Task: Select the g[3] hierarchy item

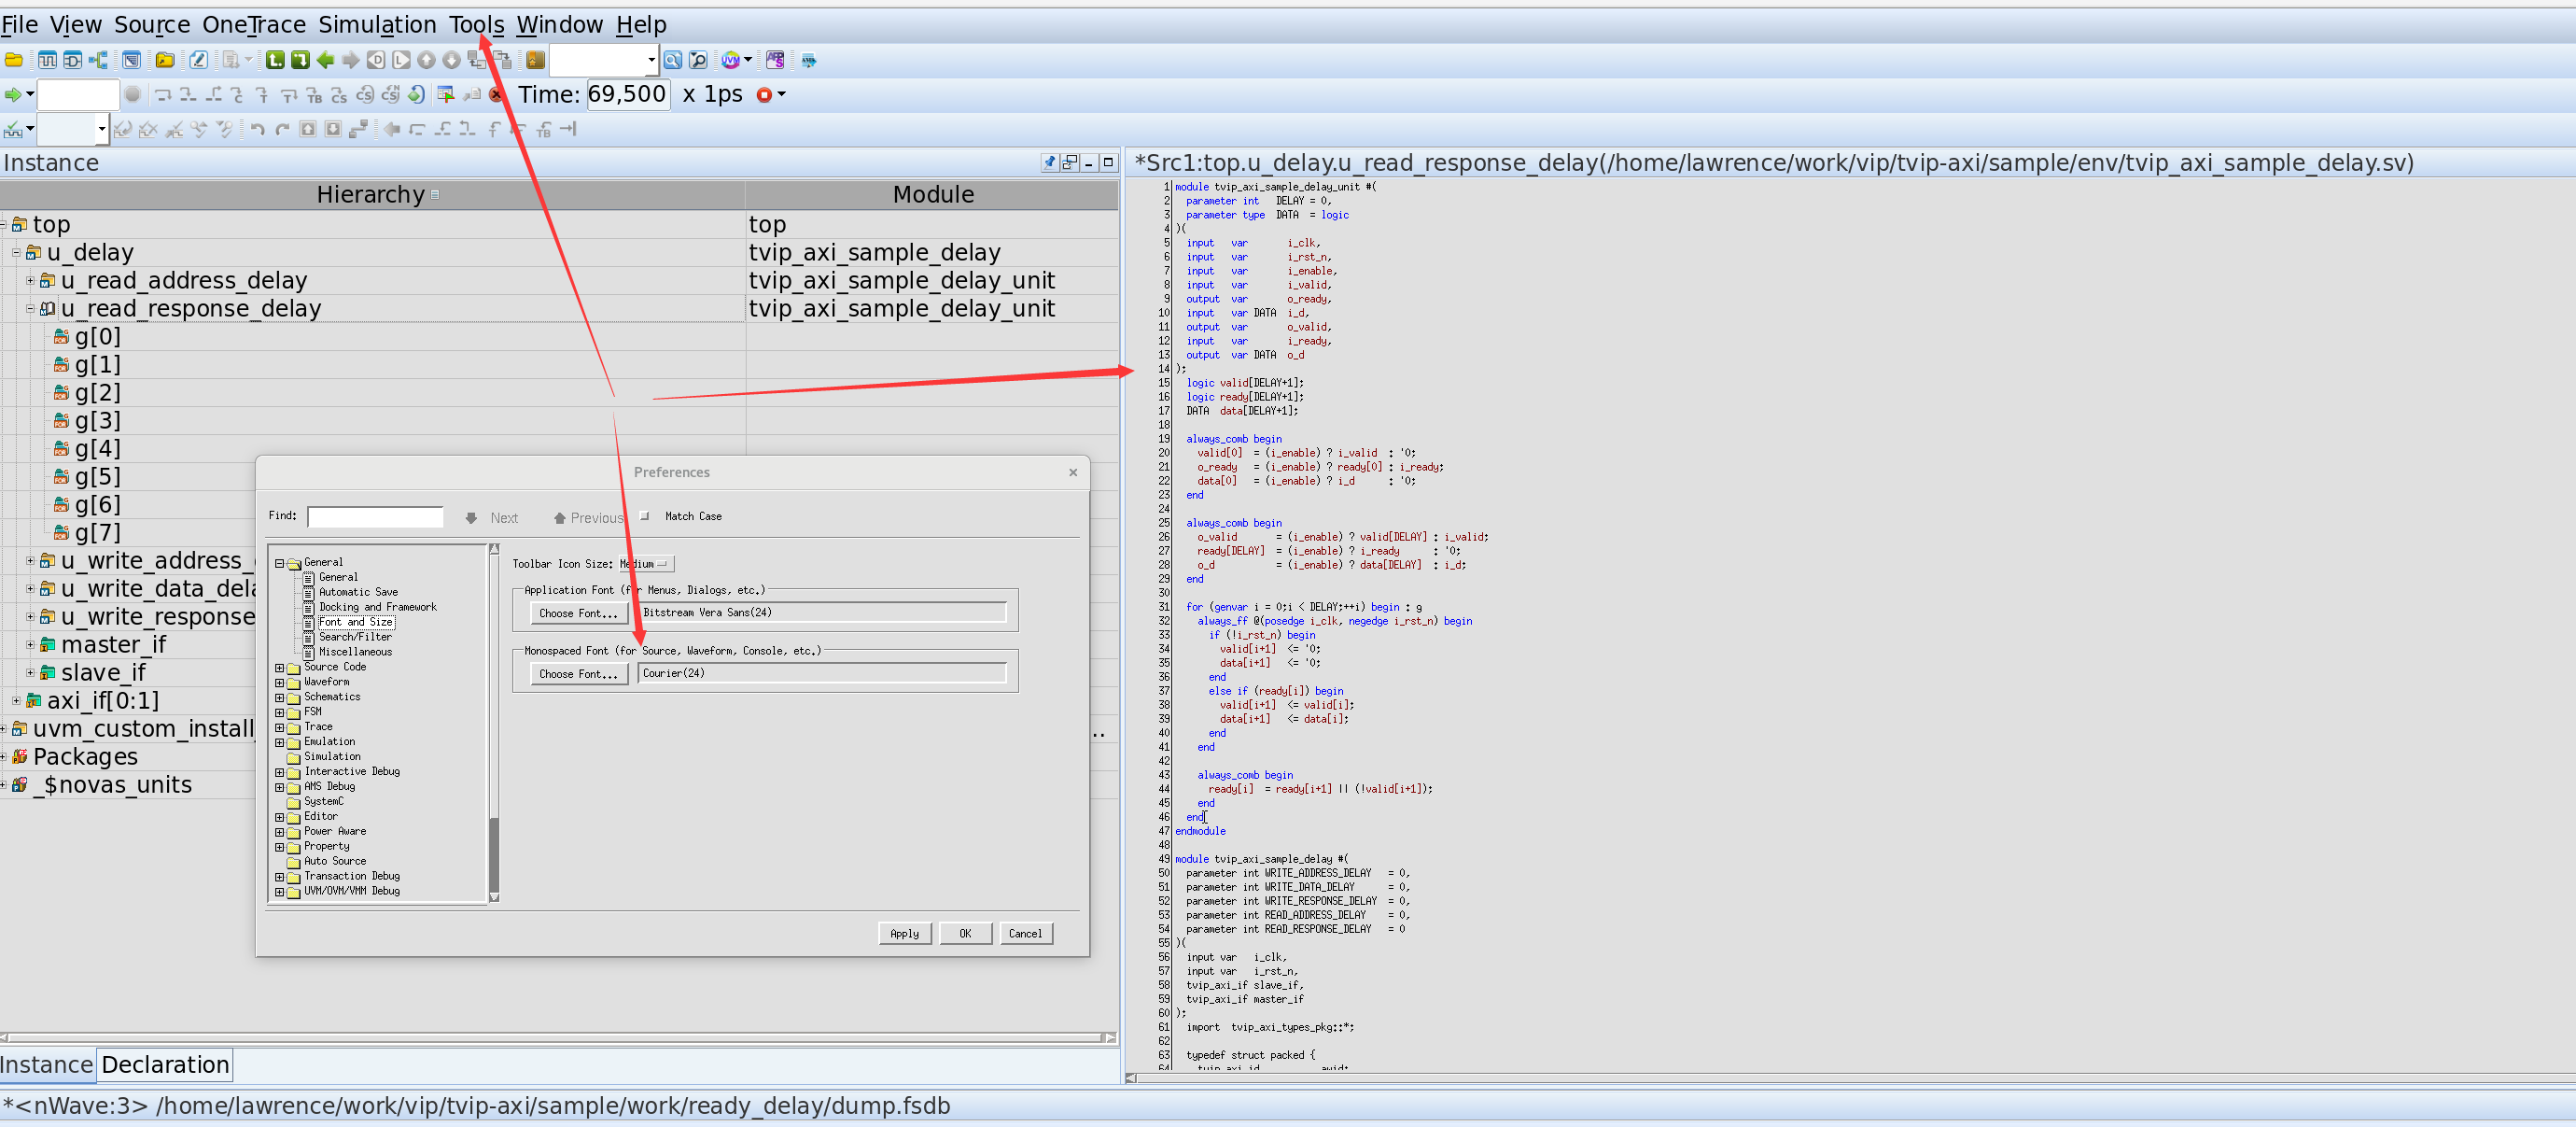Action: pyautogui.click(x=98, y=421)
